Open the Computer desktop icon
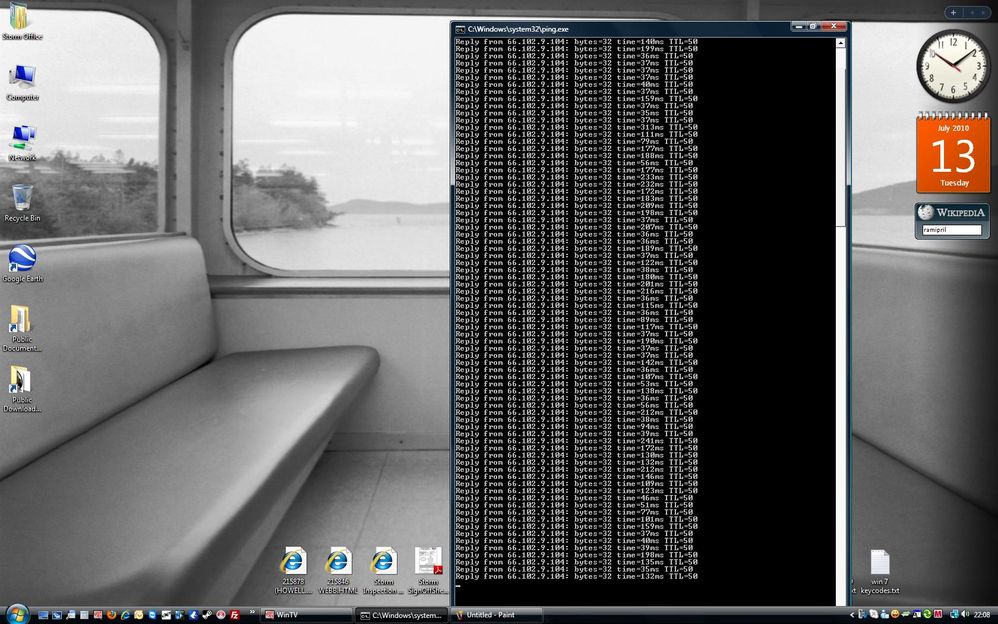The width and height of the screenshot is (998, 624). [22, 79]
